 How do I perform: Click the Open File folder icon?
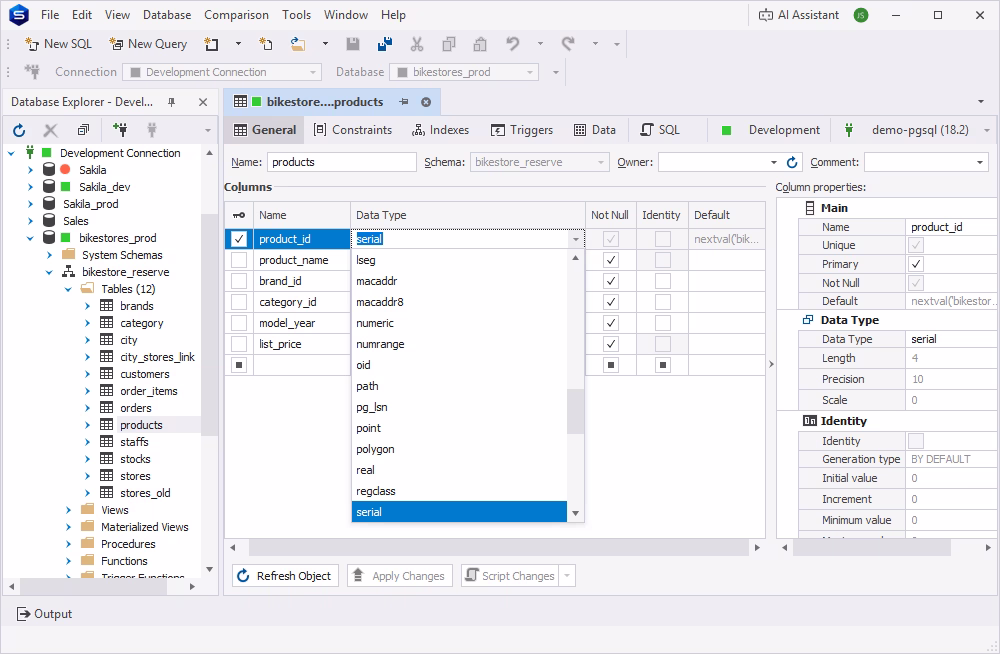coord(297,43)
